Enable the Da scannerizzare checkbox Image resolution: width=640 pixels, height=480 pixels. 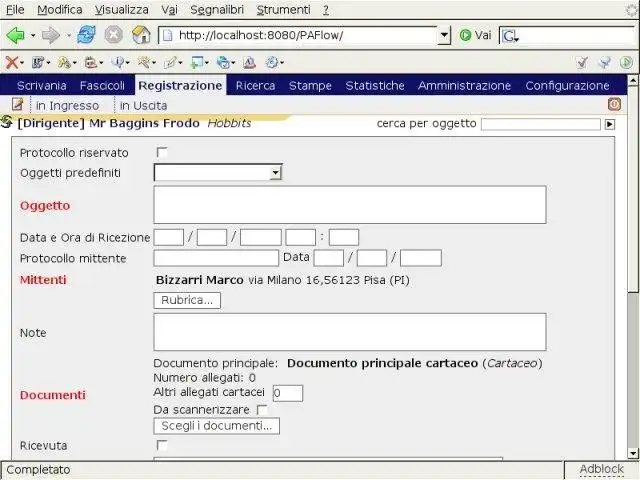pos(262,409)
